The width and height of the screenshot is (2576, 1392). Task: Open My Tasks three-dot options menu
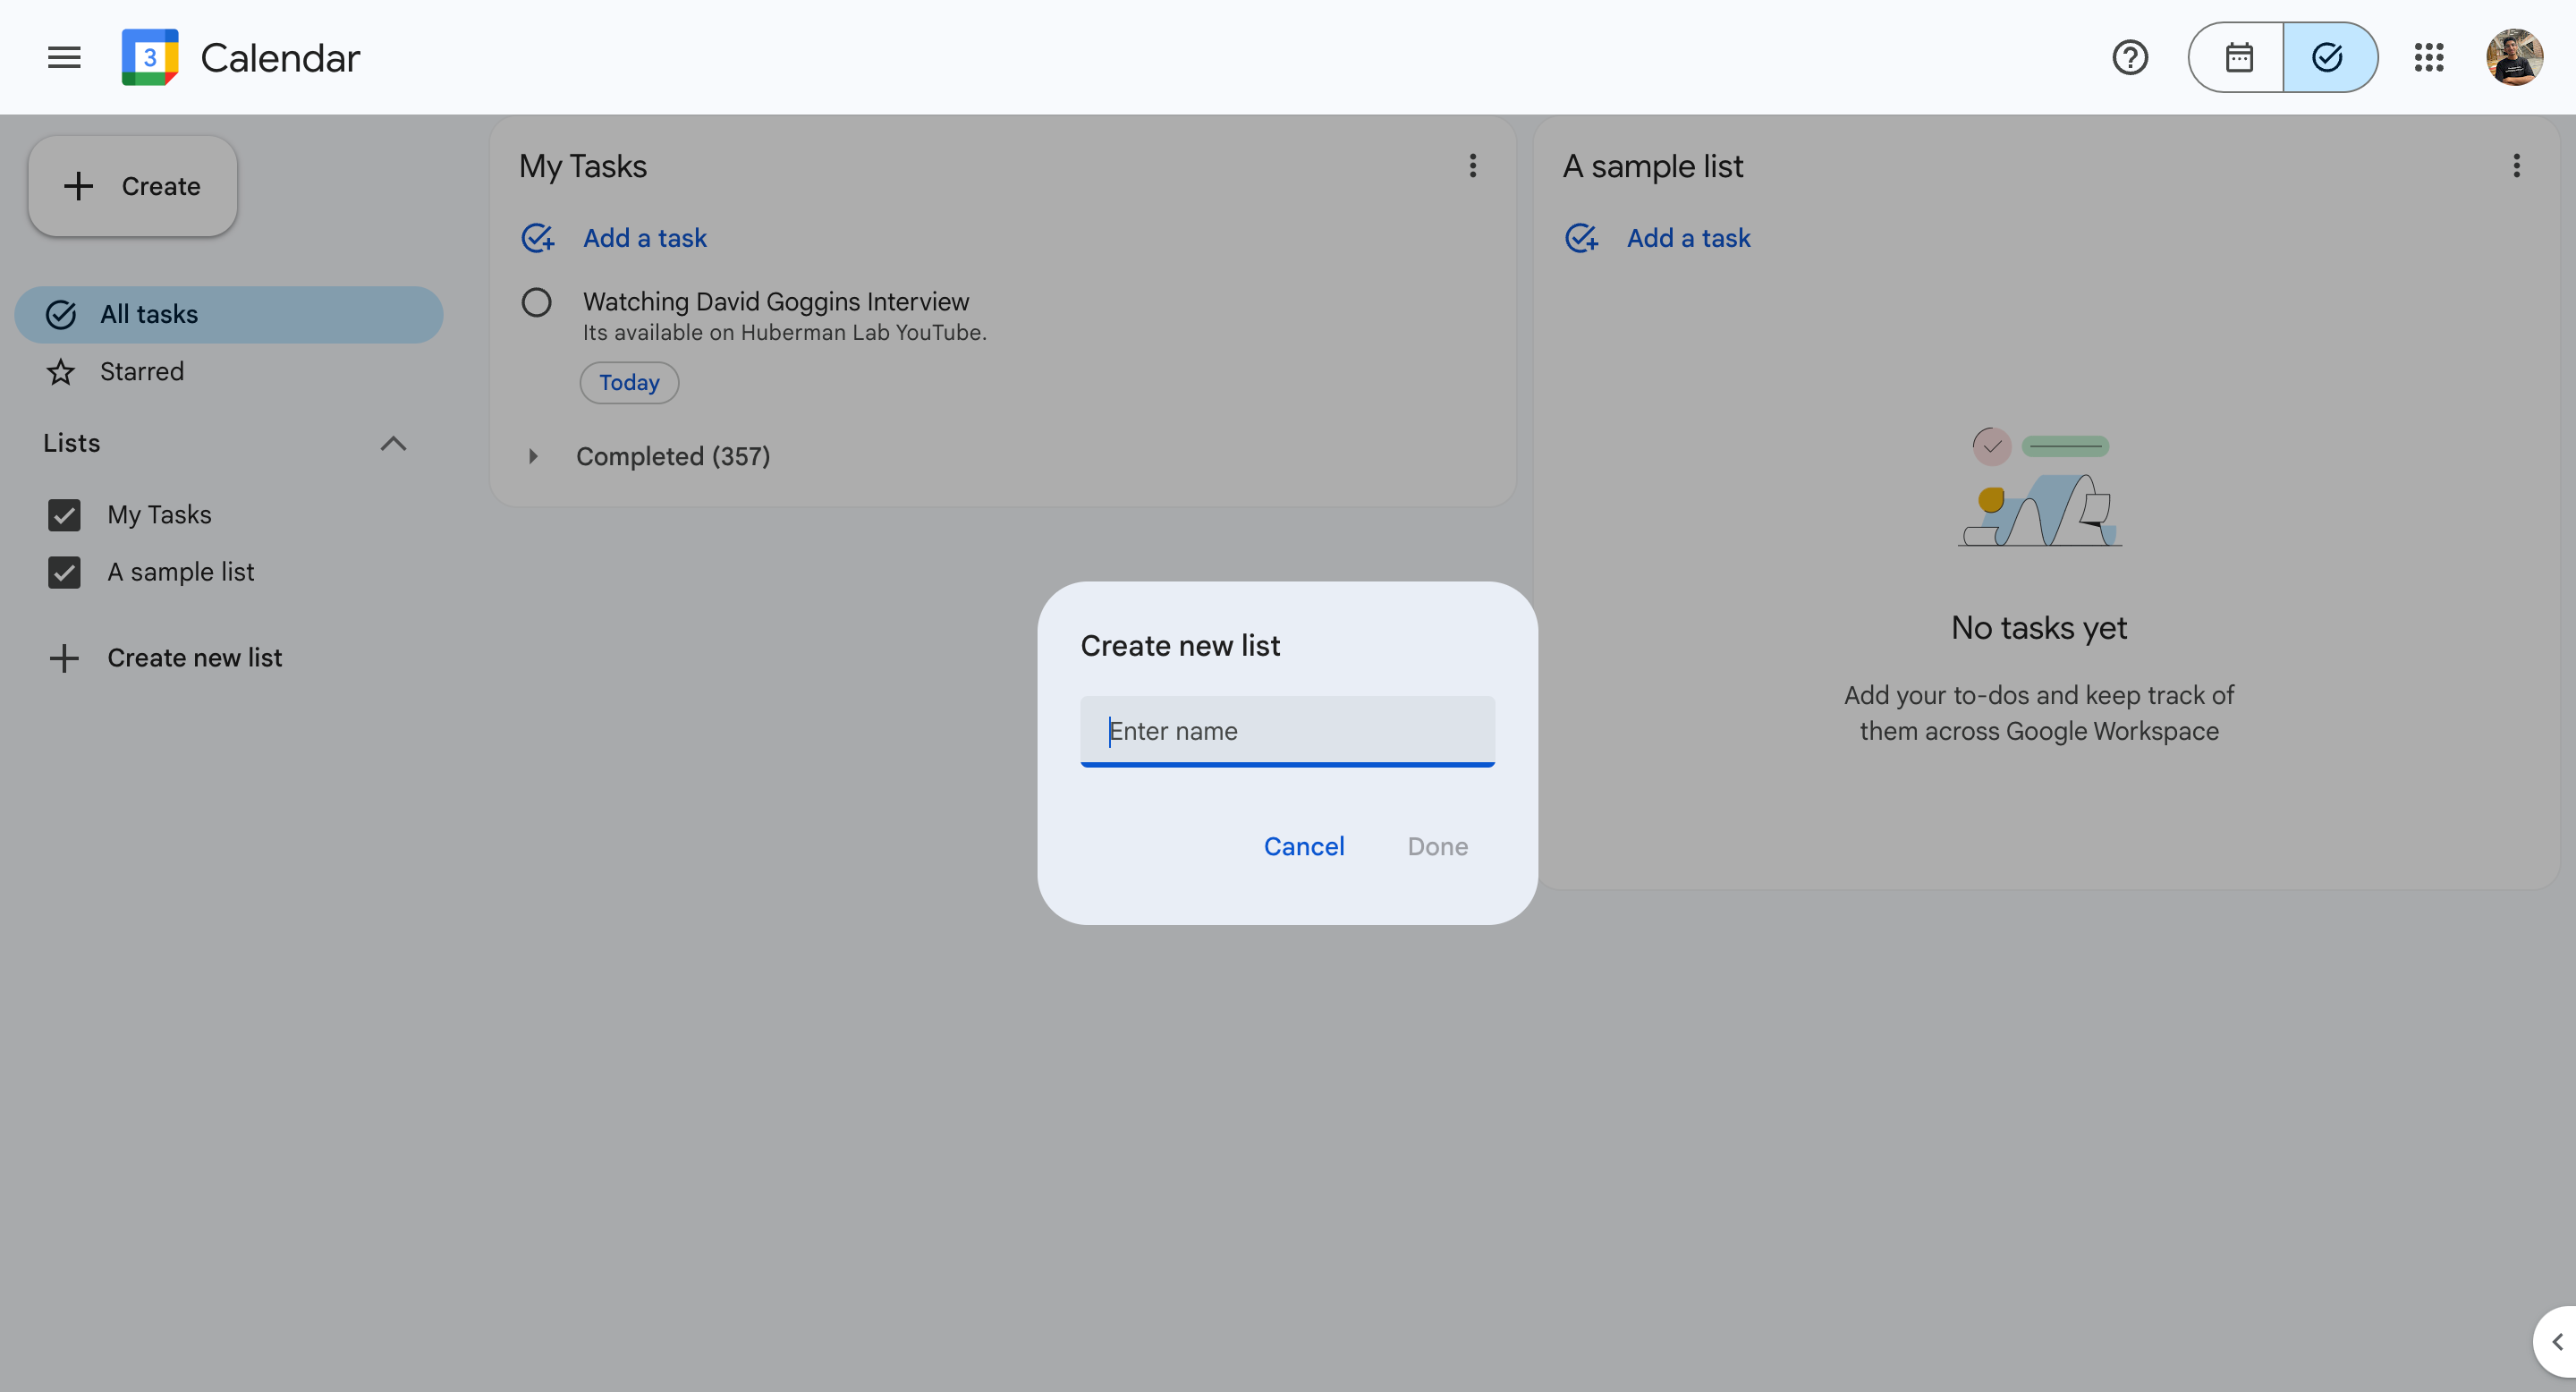(x=1472, y=166)
